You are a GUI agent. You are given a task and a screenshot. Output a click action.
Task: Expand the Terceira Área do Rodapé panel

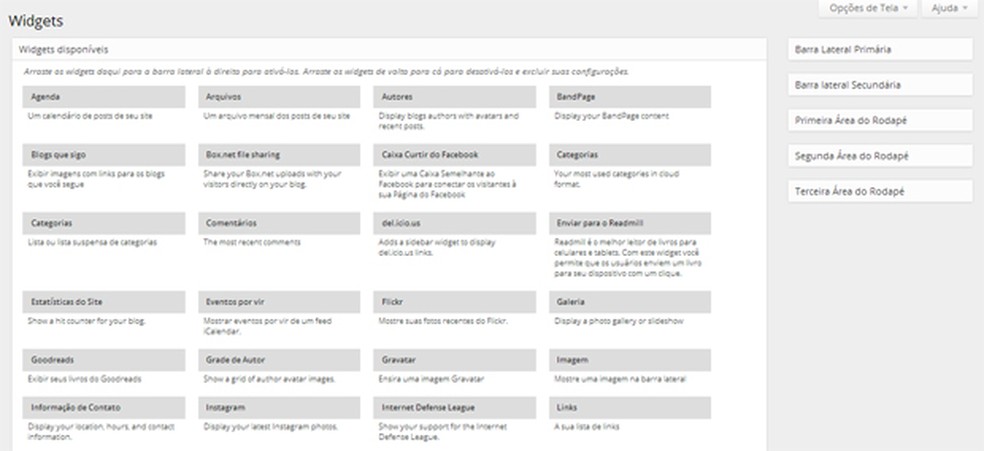(x=879, y=191)
